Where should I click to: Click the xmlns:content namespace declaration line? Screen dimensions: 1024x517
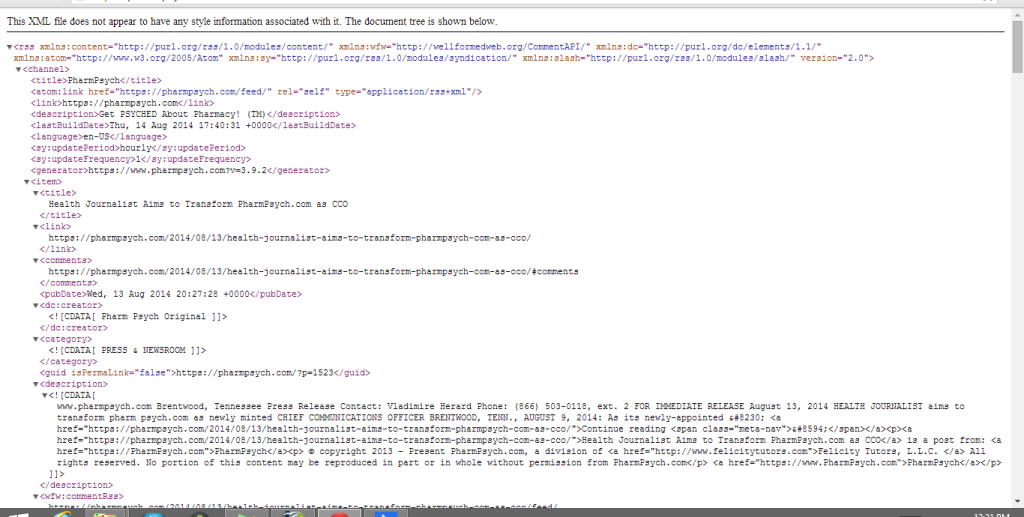pos(417,47)
